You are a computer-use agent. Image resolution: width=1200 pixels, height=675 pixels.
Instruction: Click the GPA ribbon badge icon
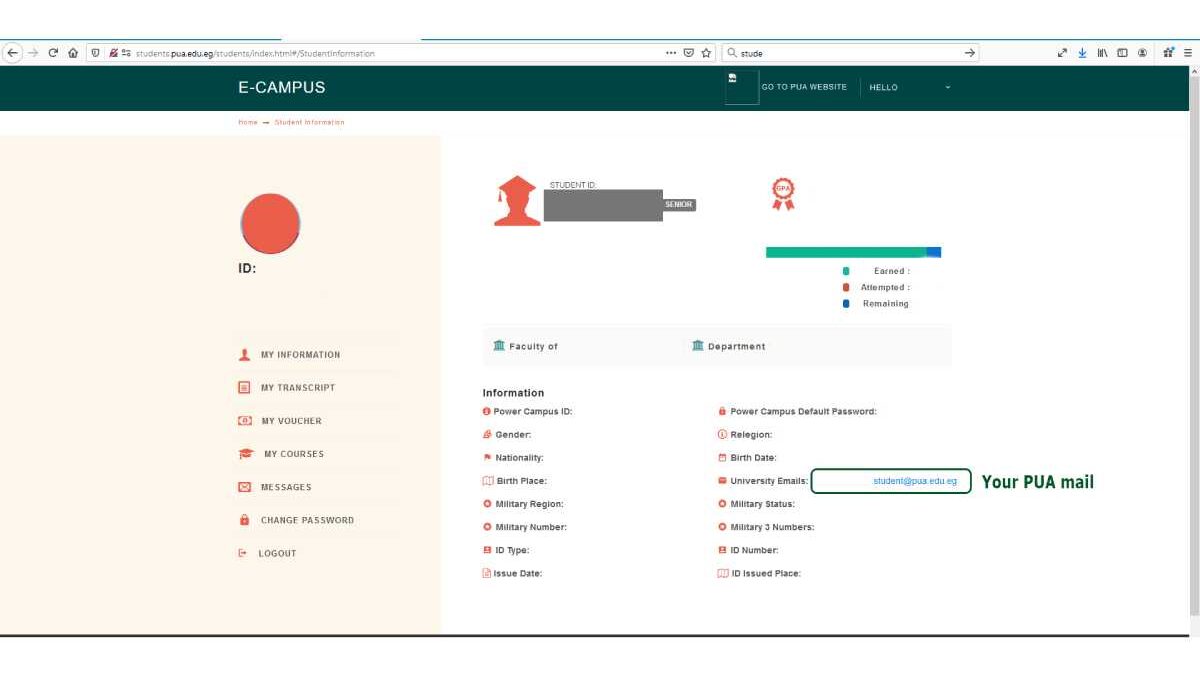click(x=783, y=193)
